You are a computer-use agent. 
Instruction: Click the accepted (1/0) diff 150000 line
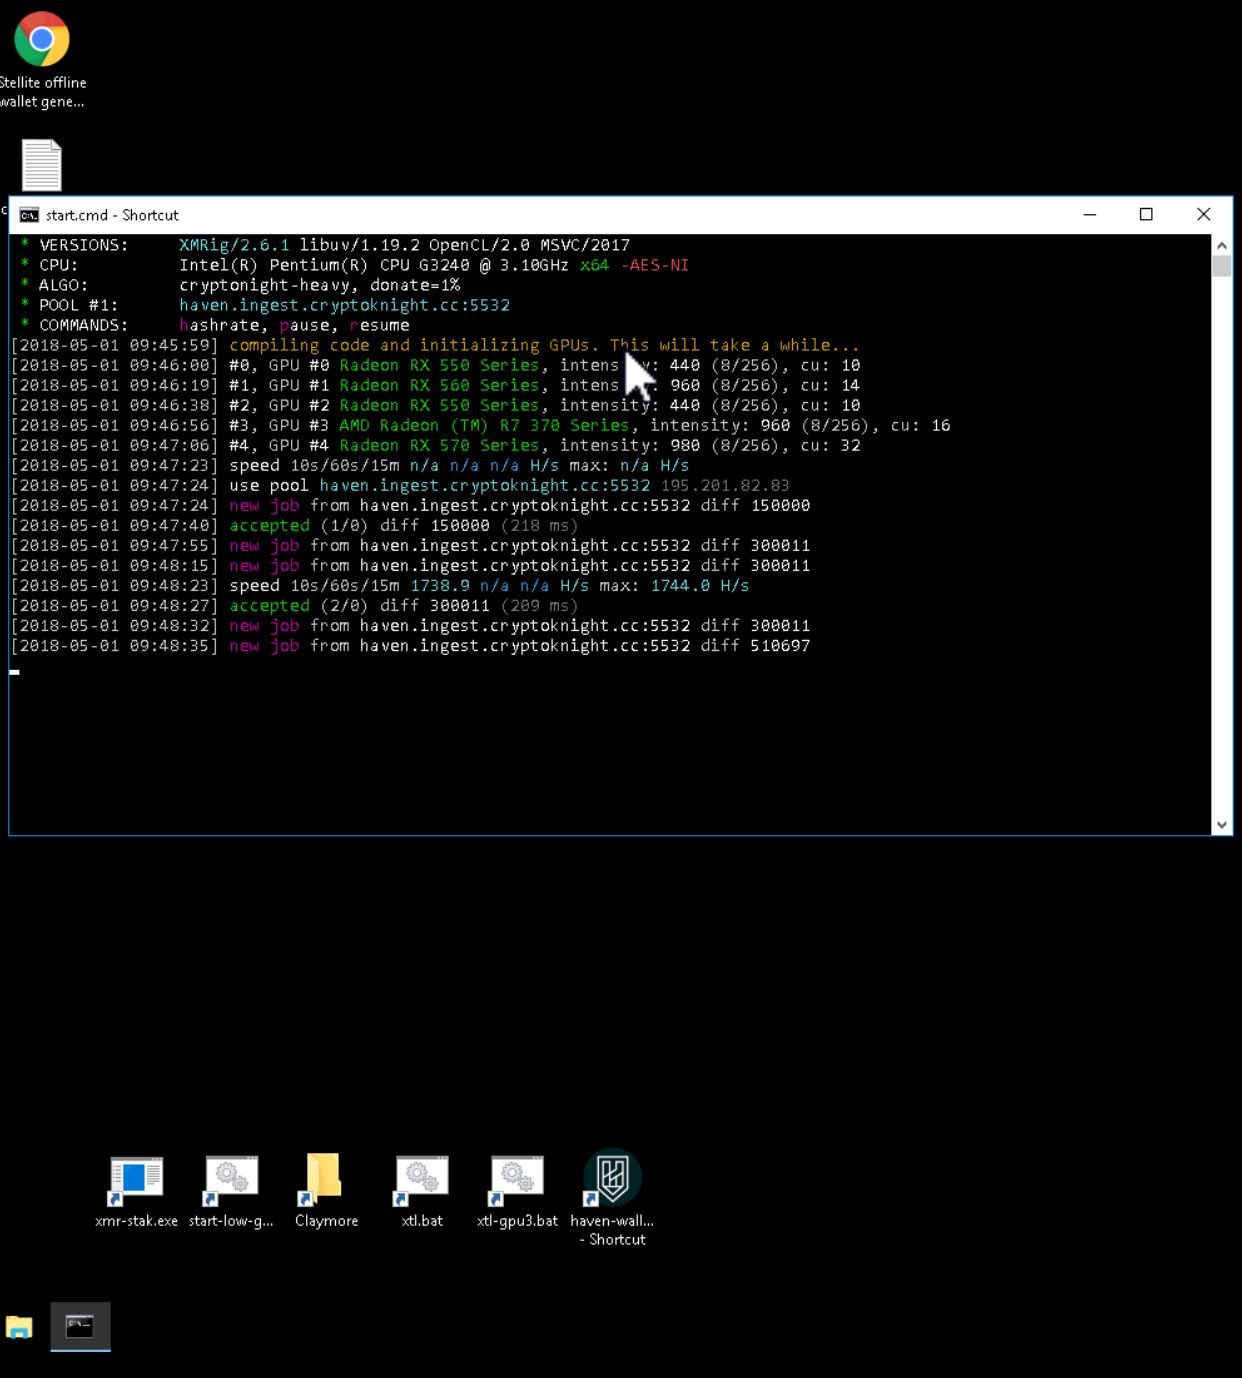[294, 525]
